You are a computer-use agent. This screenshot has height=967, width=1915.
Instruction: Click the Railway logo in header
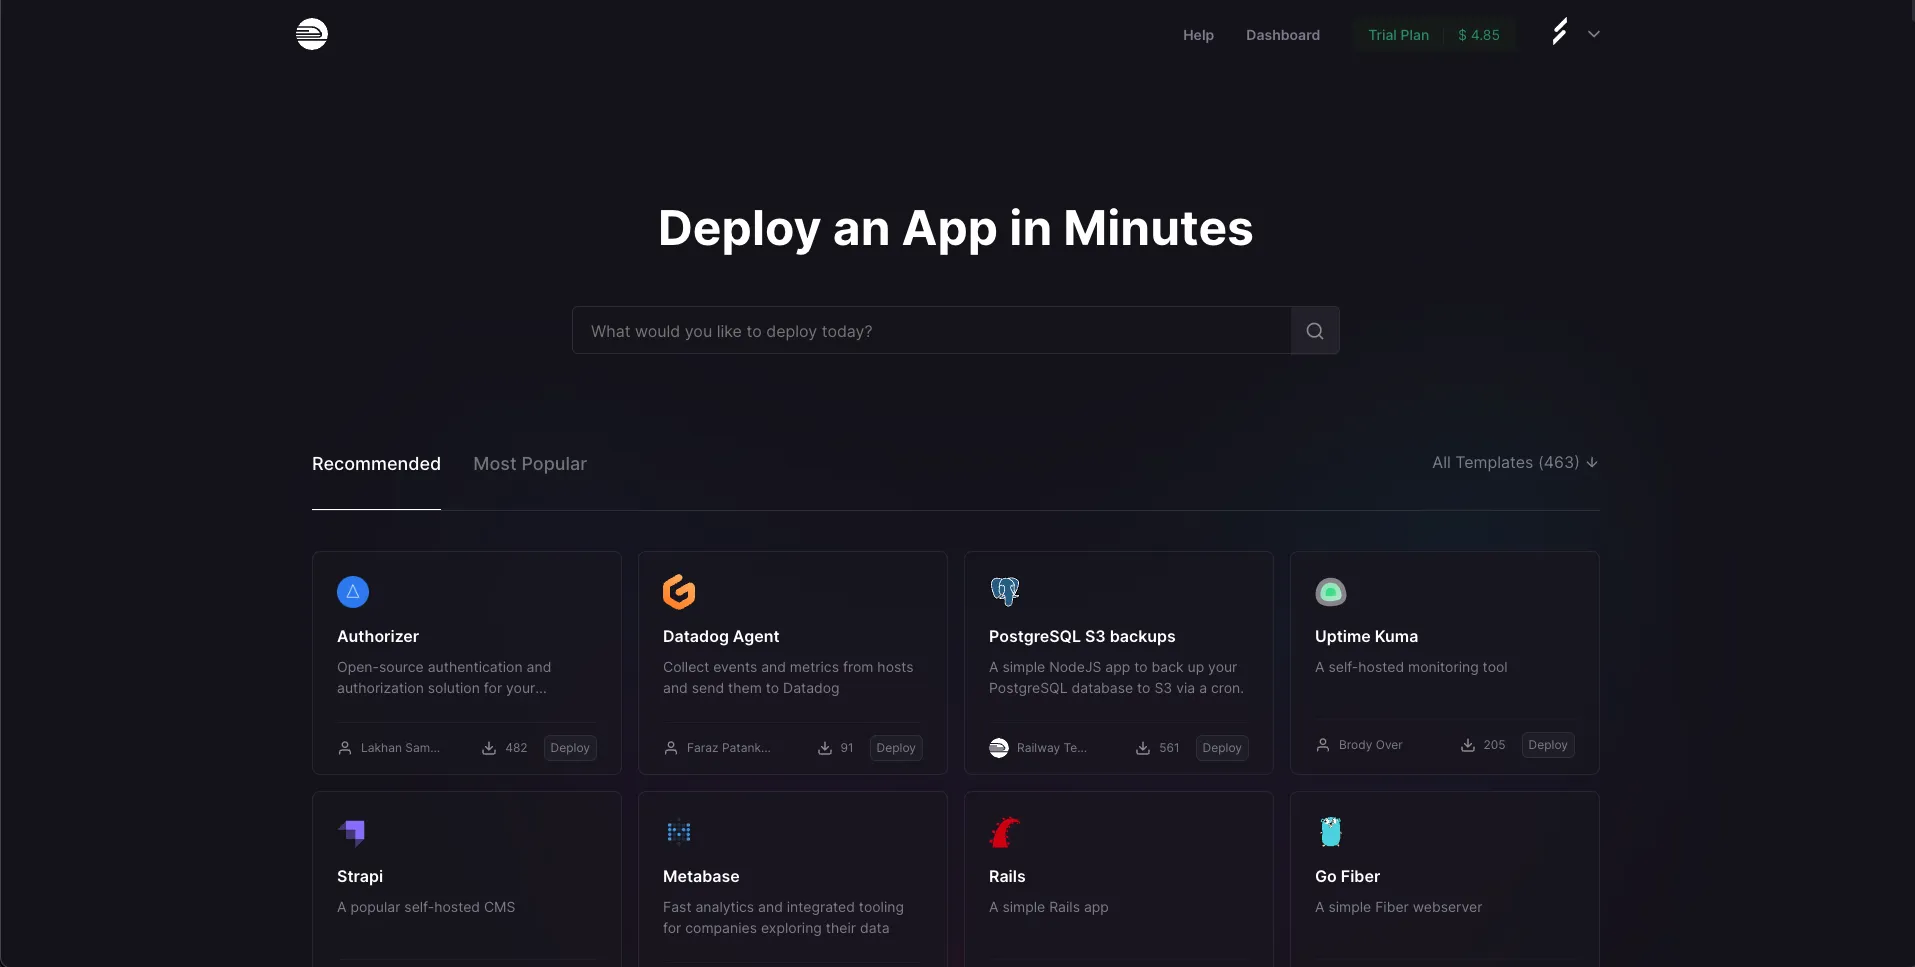point(312,34)
